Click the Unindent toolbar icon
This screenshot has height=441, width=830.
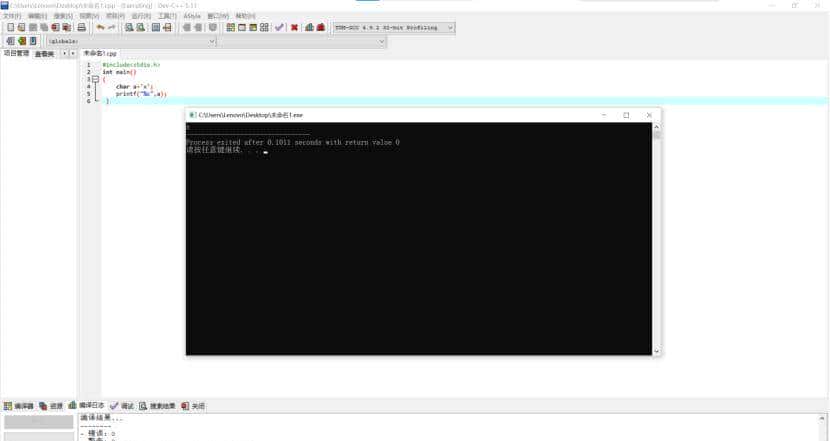[x=197, y=28]
